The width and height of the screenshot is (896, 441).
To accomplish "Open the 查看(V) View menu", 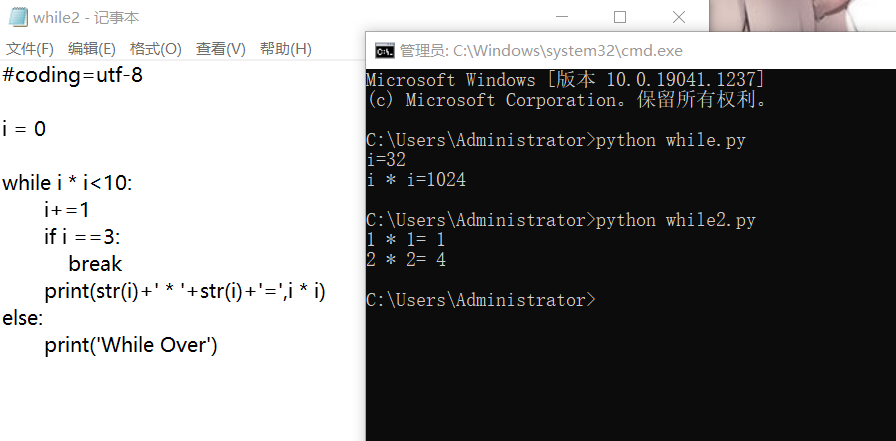I will 220,49.
